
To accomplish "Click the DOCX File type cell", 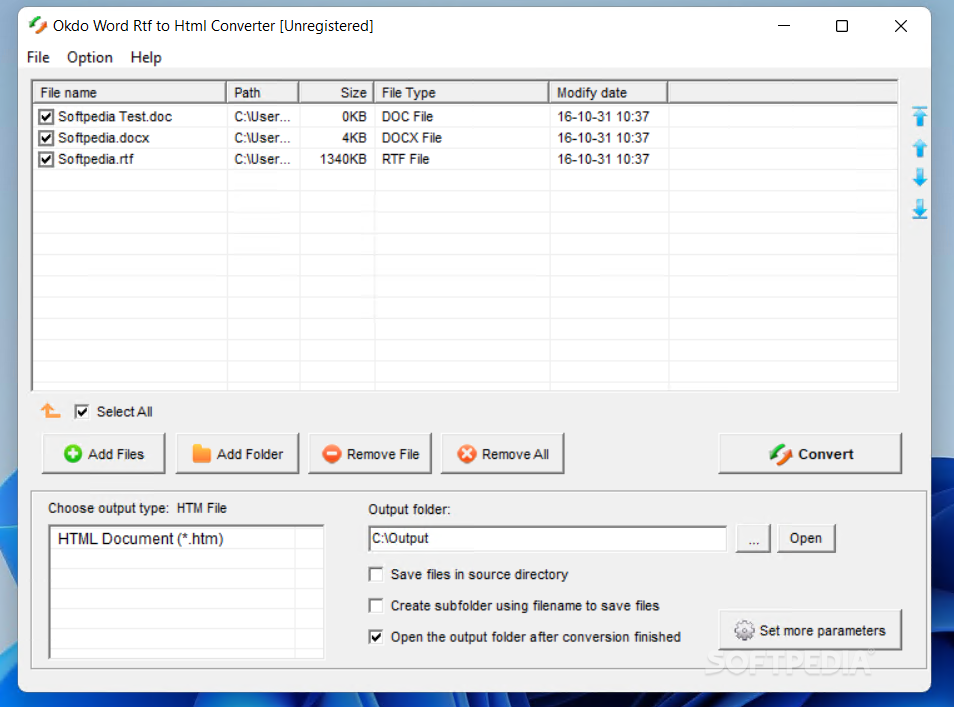I will coord(412,138).
